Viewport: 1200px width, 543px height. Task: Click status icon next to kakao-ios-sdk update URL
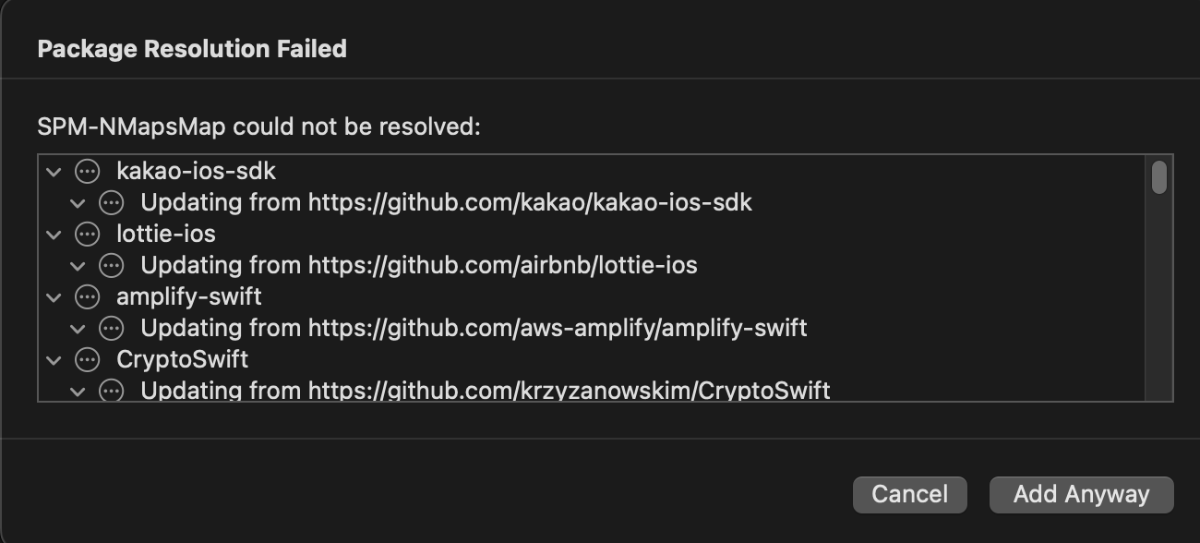(x=112, y=203)
